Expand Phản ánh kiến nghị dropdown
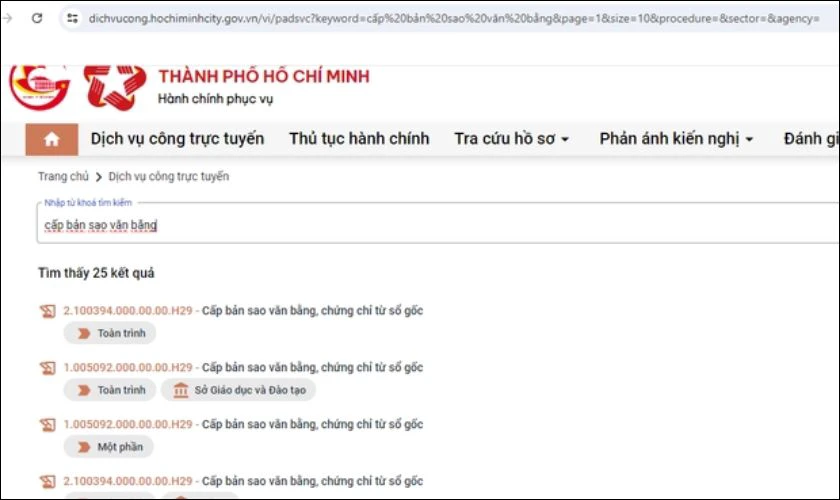The width and height of the screenshot is (840, 500). click(676, 139)
